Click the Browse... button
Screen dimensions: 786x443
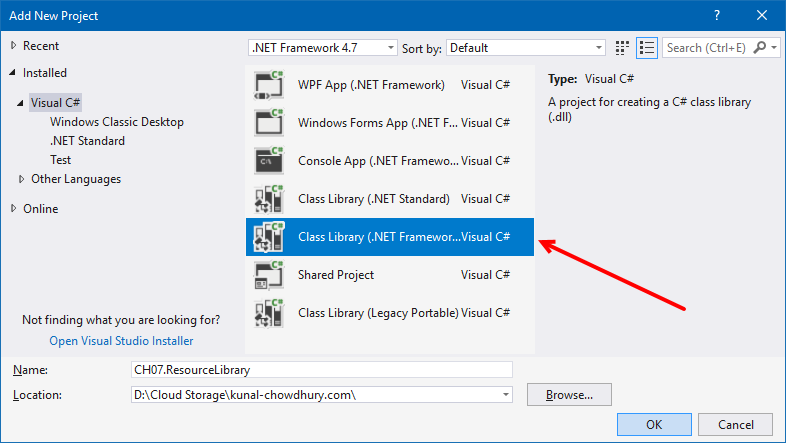pyautogui.click(x=569, y=395)
